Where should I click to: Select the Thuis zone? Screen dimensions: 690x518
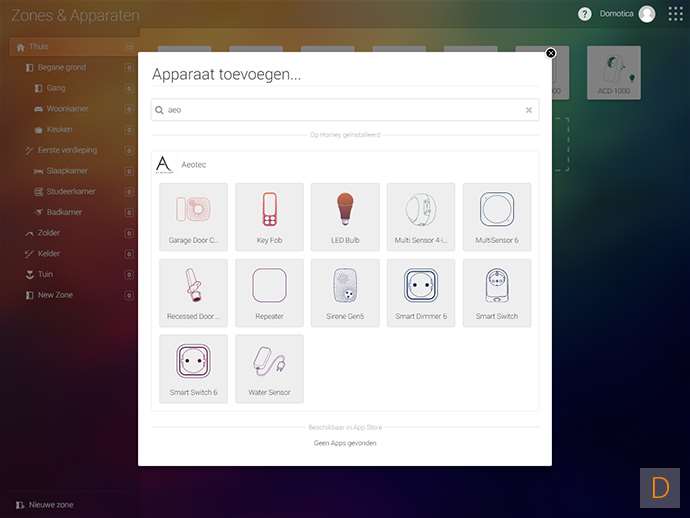[74, 47]
